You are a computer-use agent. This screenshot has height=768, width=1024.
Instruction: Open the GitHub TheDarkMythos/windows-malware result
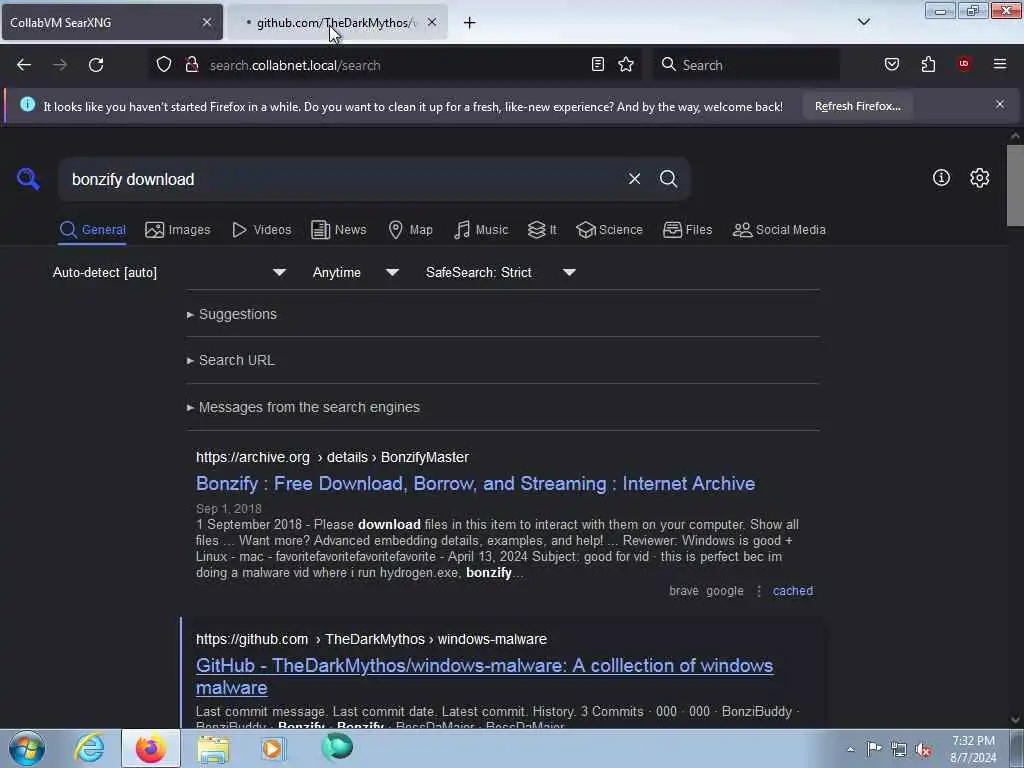pyautogui.click(x=485, y=677)
